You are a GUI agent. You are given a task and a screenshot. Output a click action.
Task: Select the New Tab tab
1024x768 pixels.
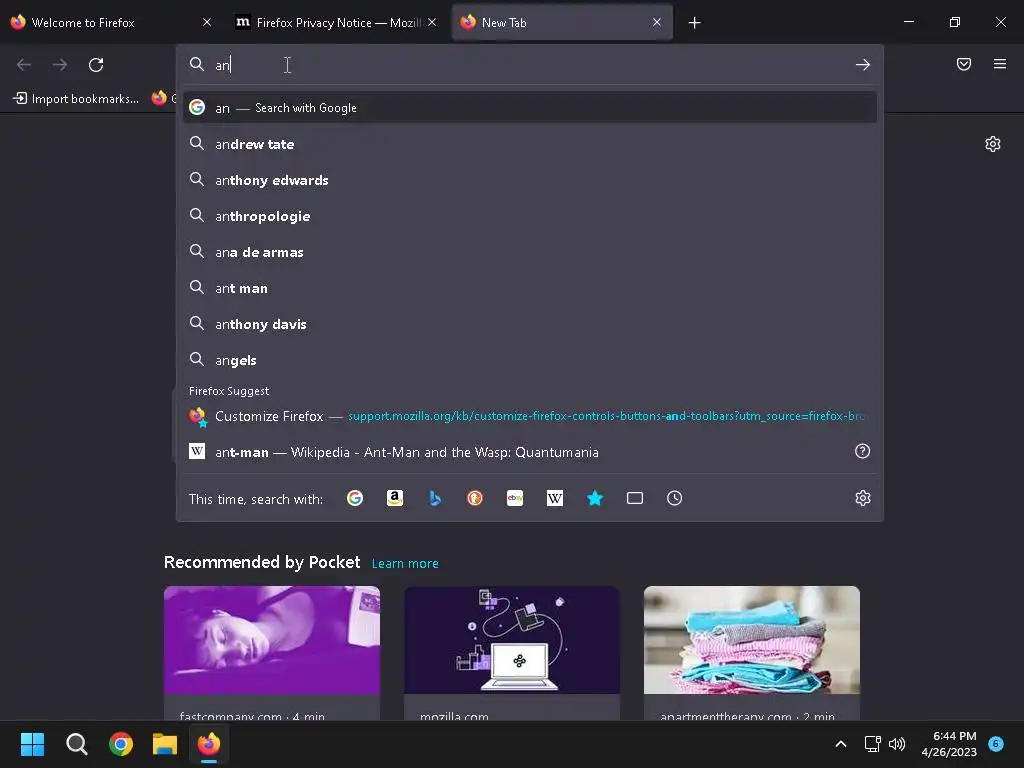point(562,23)
